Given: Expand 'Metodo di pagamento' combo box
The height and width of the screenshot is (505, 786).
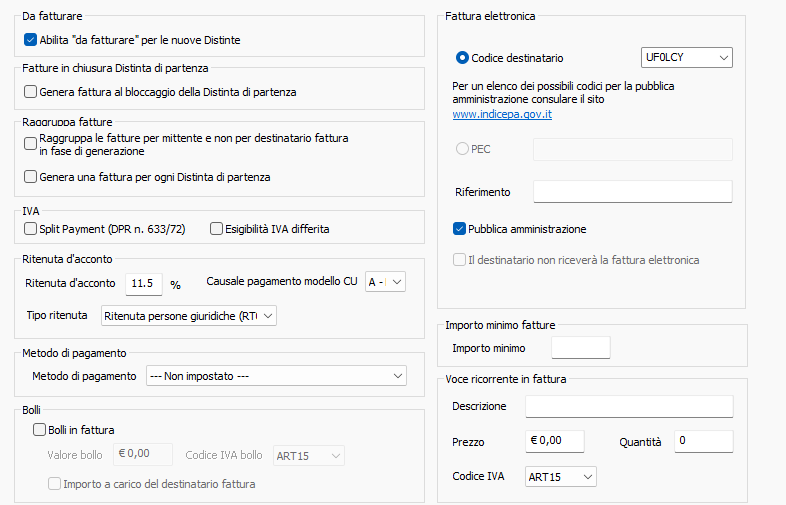Looking at the screenshot, I should point(275,376).
